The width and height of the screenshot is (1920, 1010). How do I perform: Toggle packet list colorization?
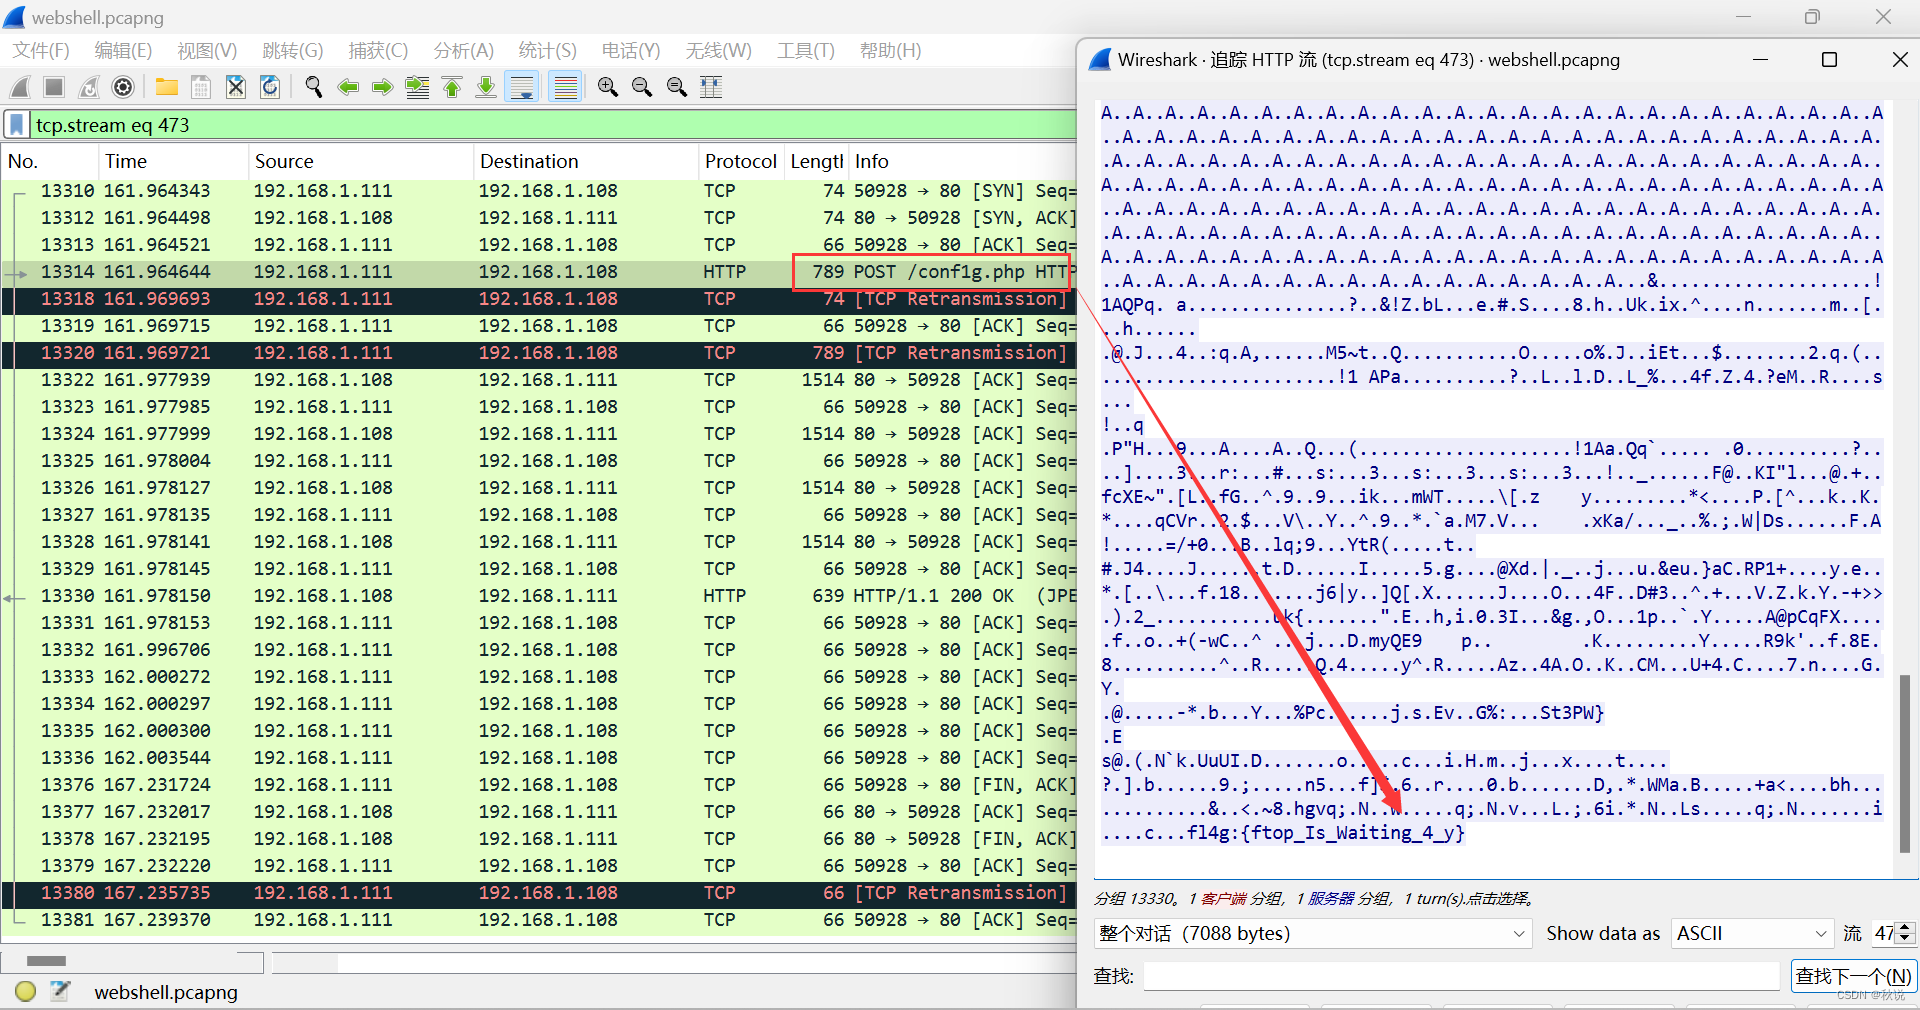566,87
